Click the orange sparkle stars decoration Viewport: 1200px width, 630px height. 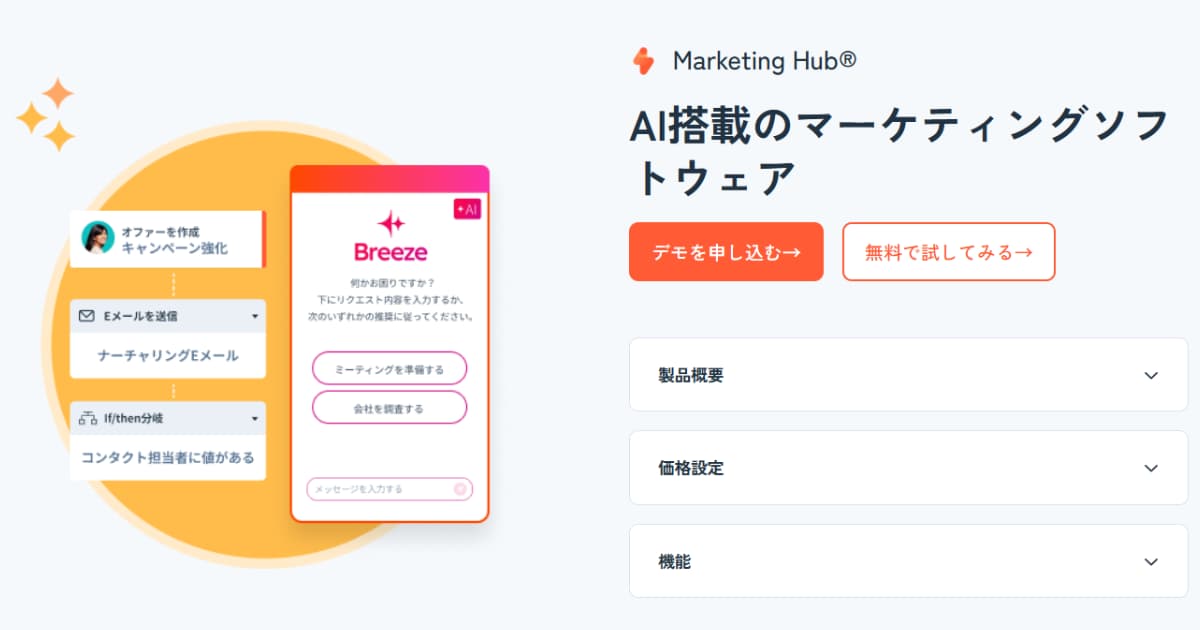point(47,115)
